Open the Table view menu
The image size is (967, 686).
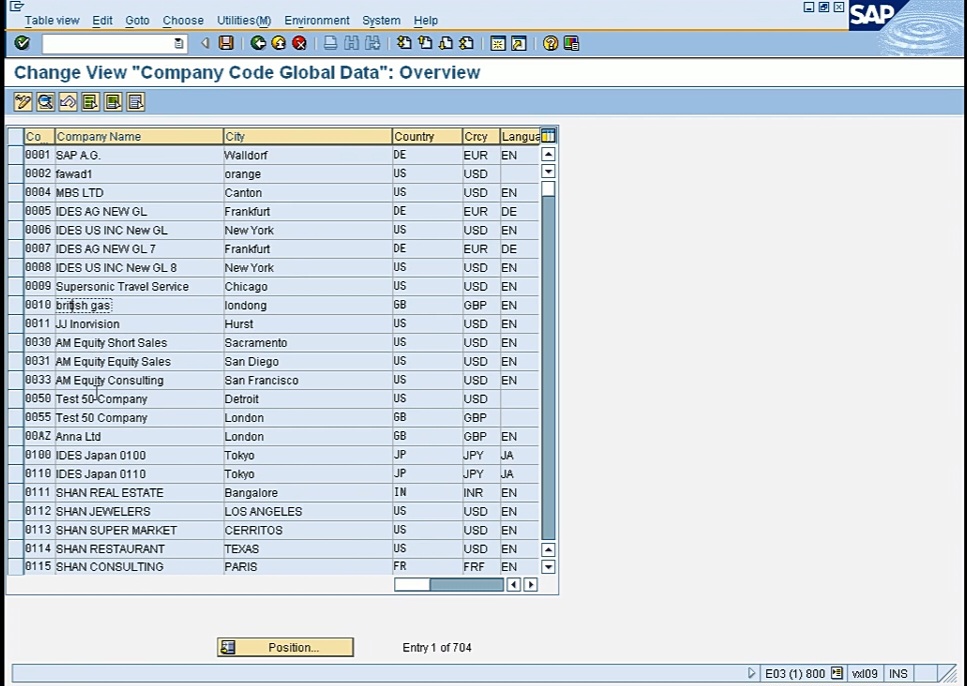52,20
